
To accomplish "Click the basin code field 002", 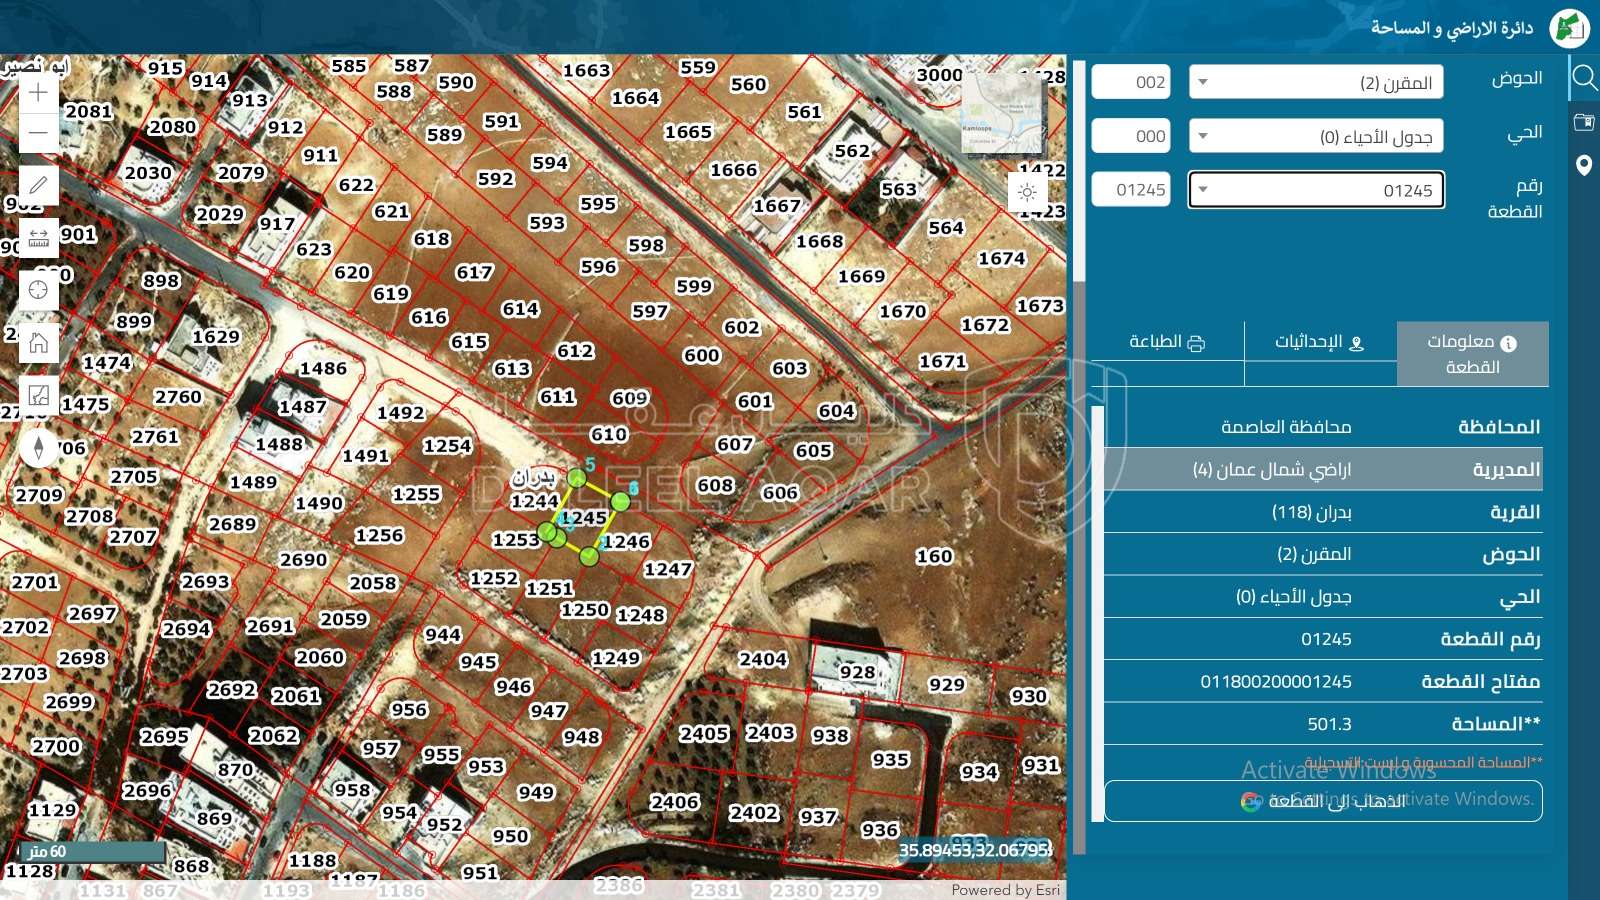I will pyautogui.click(x=1131, y=82).
